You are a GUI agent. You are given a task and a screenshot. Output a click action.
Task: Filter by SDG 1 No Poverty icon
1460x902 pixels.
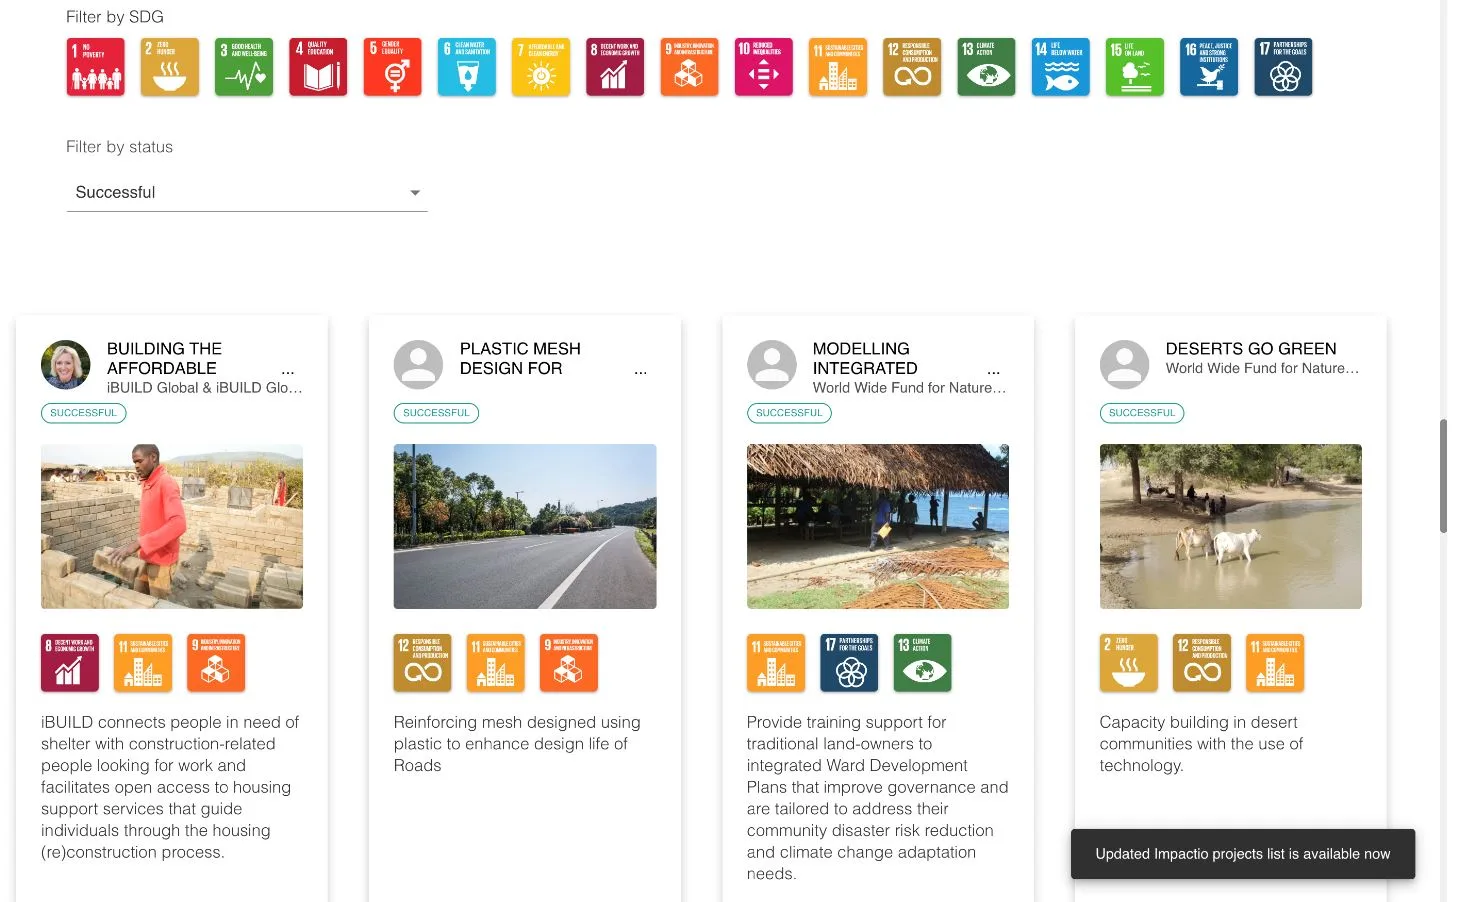point(96,67)
